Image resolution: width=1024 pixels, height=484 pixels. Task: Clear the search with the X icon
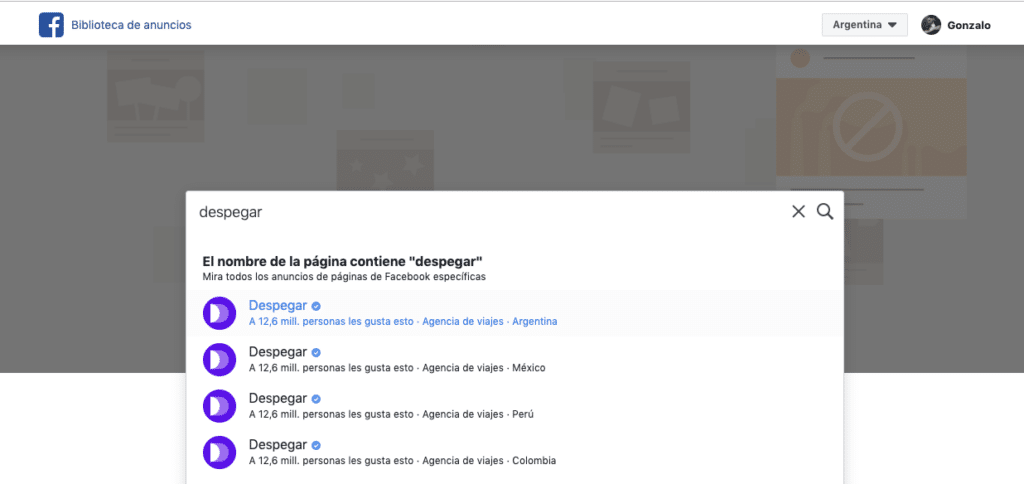pyautogui.click(x=798, y=212)
